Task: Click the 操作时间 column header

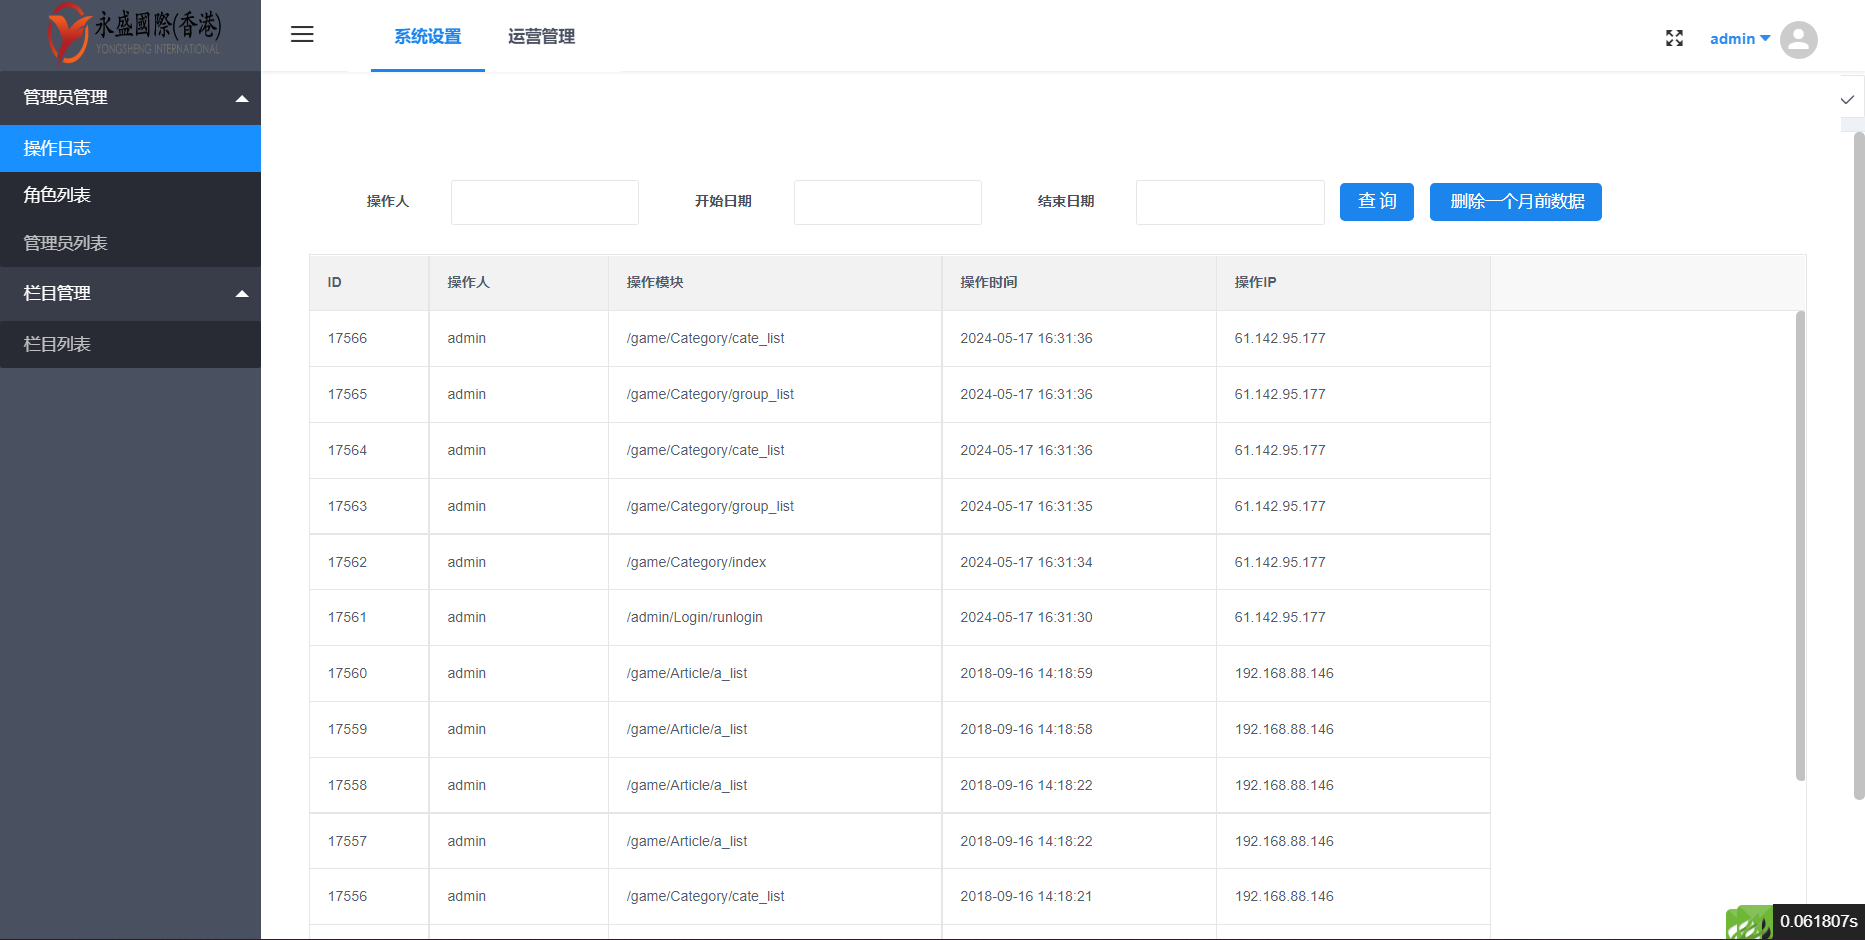Action: pos(1079,283)
